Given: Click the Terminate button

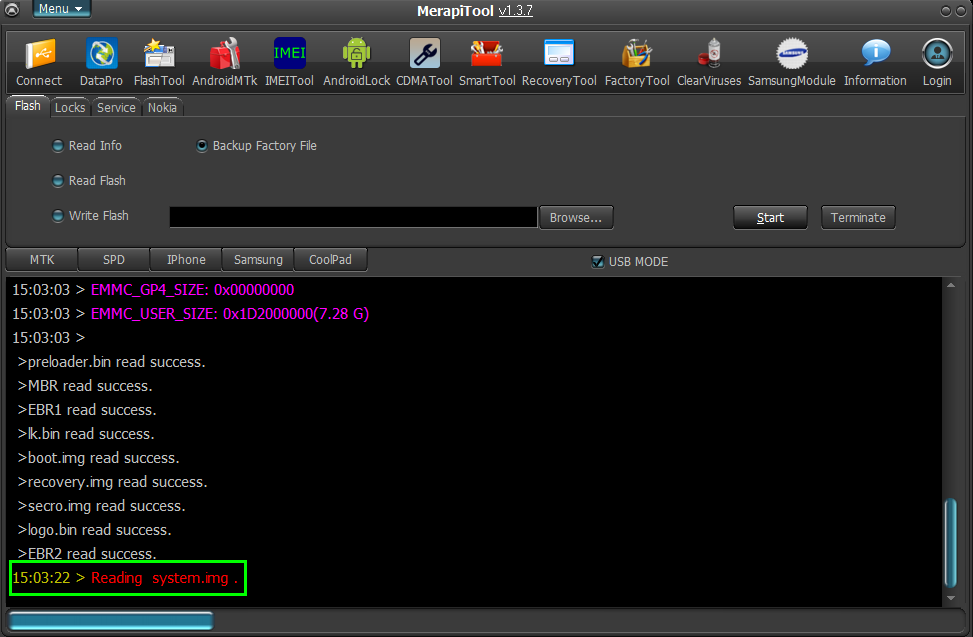Looking at the screenshot, I should 858,218.
